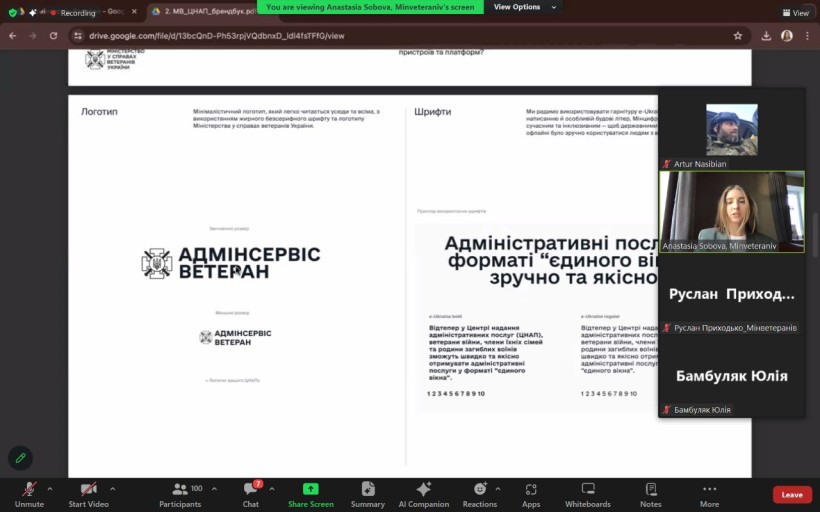Image resolution: width=820 pixels, height=512 pixels.
Task: Select Бамбуляк Юлія participant tile
Action: click(x=732, y=376)
